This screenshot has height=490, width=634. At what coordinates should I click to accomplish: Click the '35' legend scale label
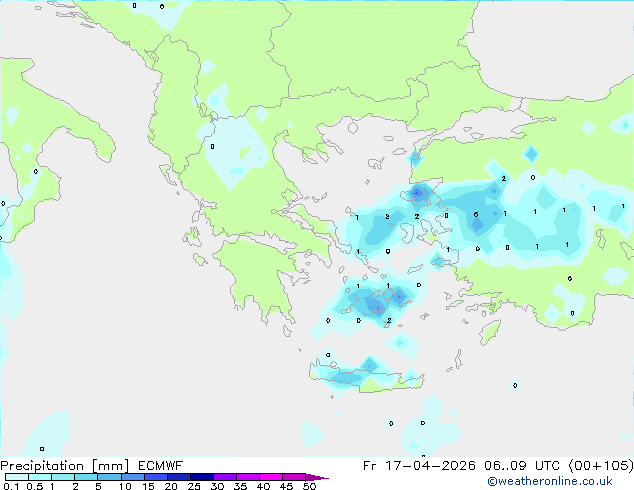click(240, 486)
